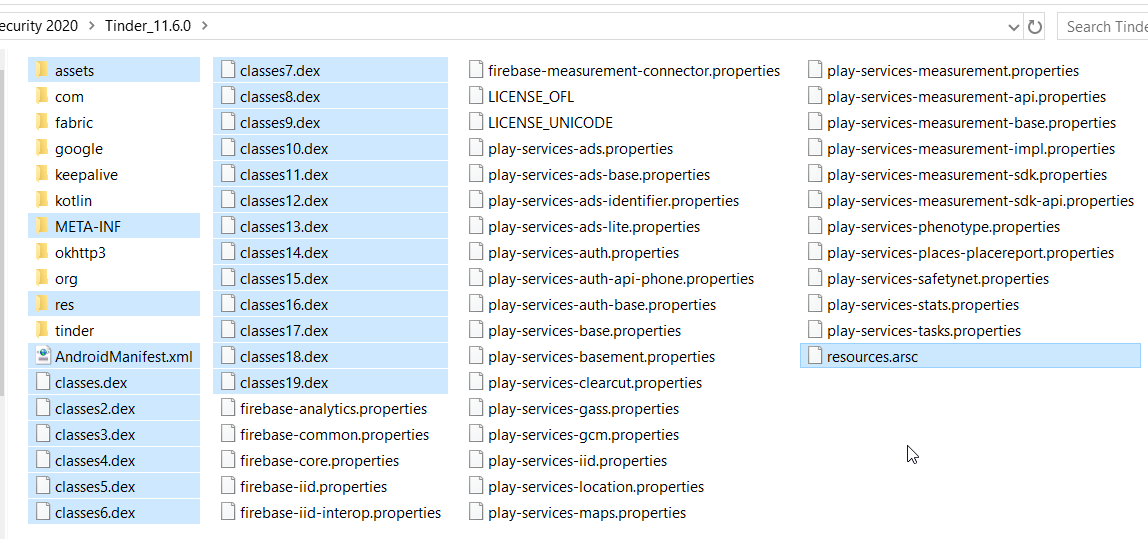Select firebase-measurement-connector.properties file name

pos(634,70)
